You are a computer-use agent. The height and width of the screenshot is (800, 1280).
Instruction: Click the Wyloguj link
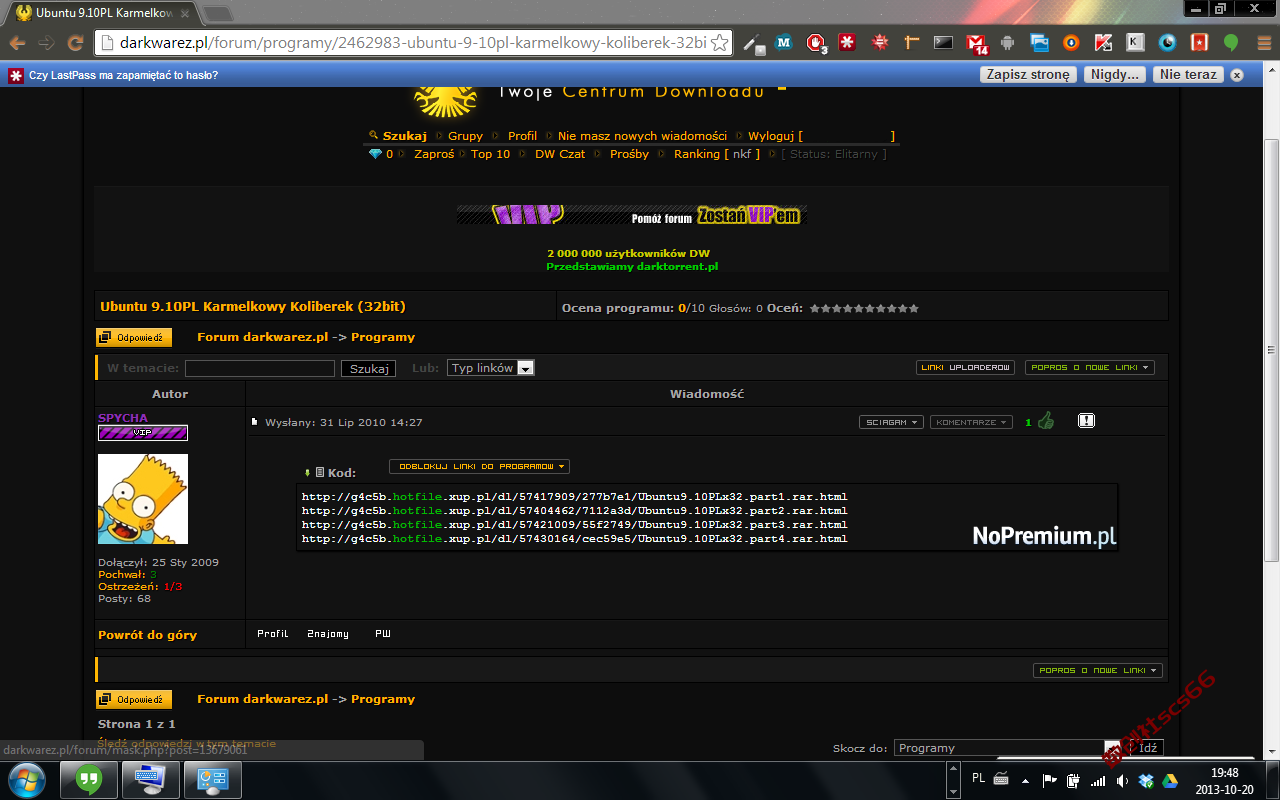[x=772, y=136]
